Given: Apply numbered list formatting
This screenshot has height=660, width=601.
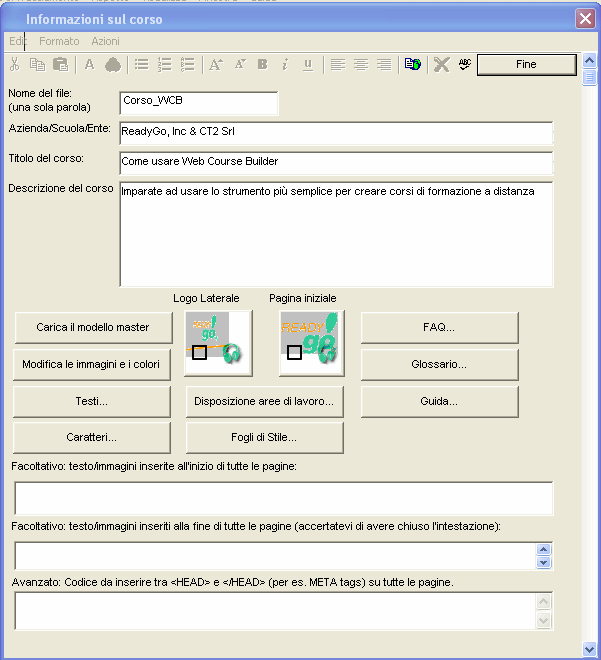Looking at the screenshot, I should (165, 64).
